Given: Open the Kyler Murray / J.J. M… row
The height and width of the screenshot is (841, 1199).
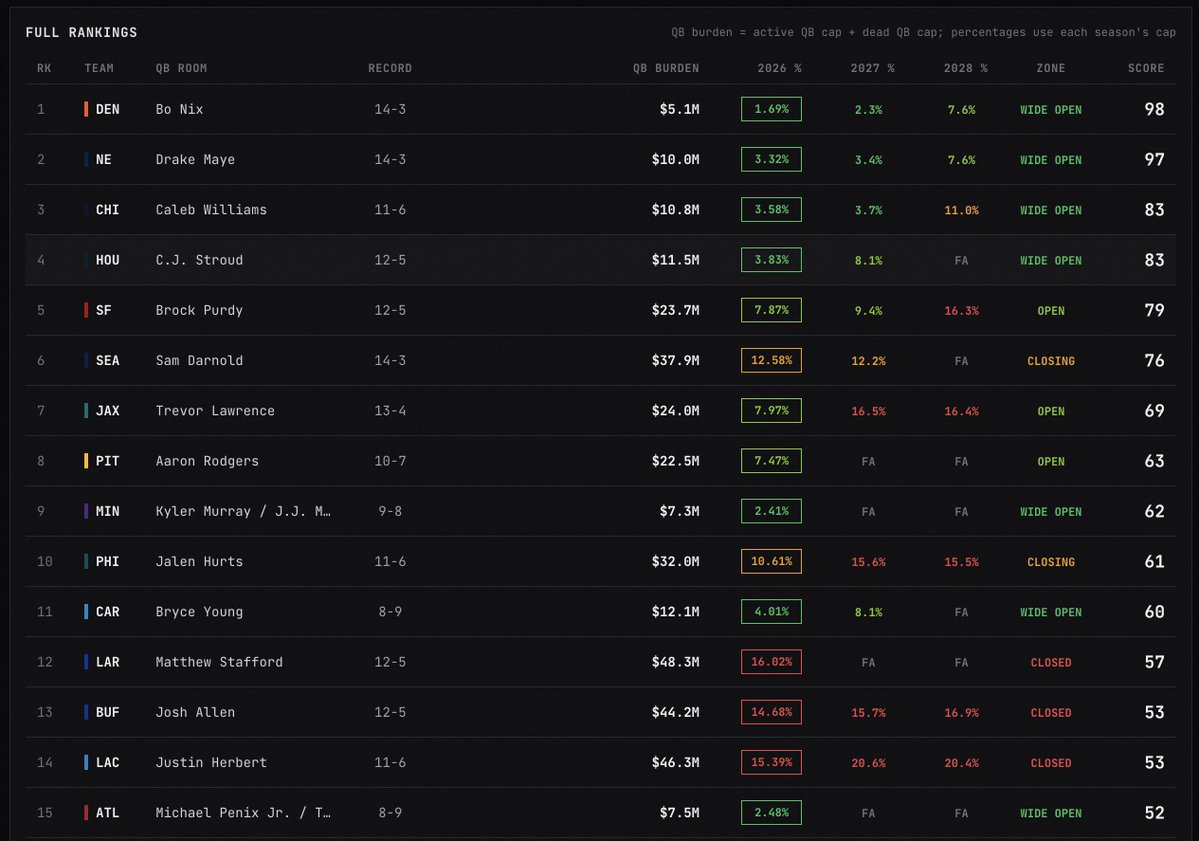Looking at the screenshot, I should 600,511.
